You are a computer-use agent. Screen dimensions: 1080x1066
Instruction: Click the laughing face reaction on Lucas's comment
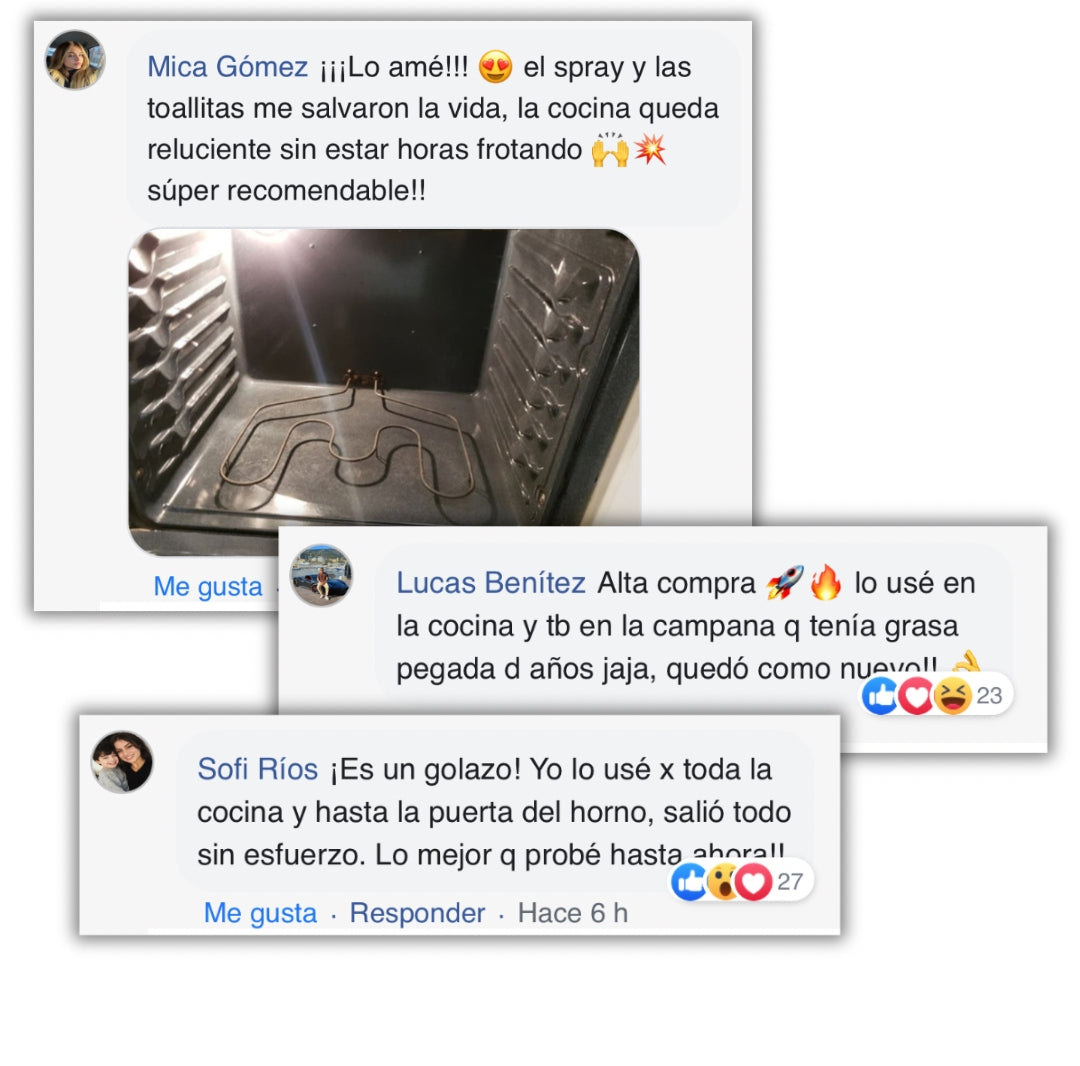953,696
